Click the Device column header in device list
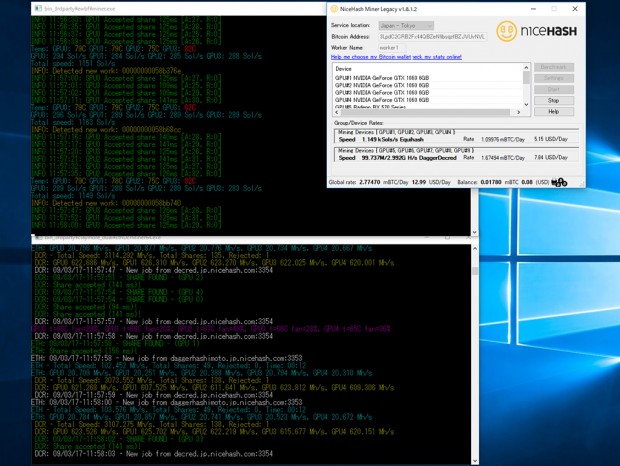The image size is (620, 466). [343, 69]
